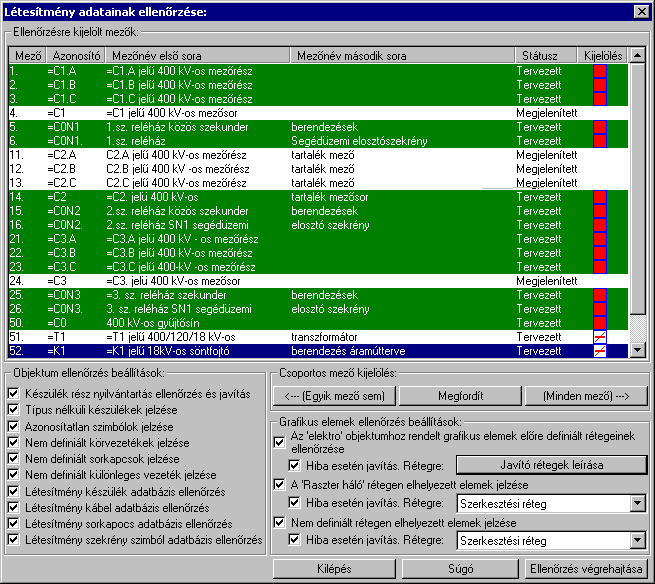Select row 12 =C2.B tartalék mező
The width and height of the screenshot is (655, 584).
[x=318, y=169]
